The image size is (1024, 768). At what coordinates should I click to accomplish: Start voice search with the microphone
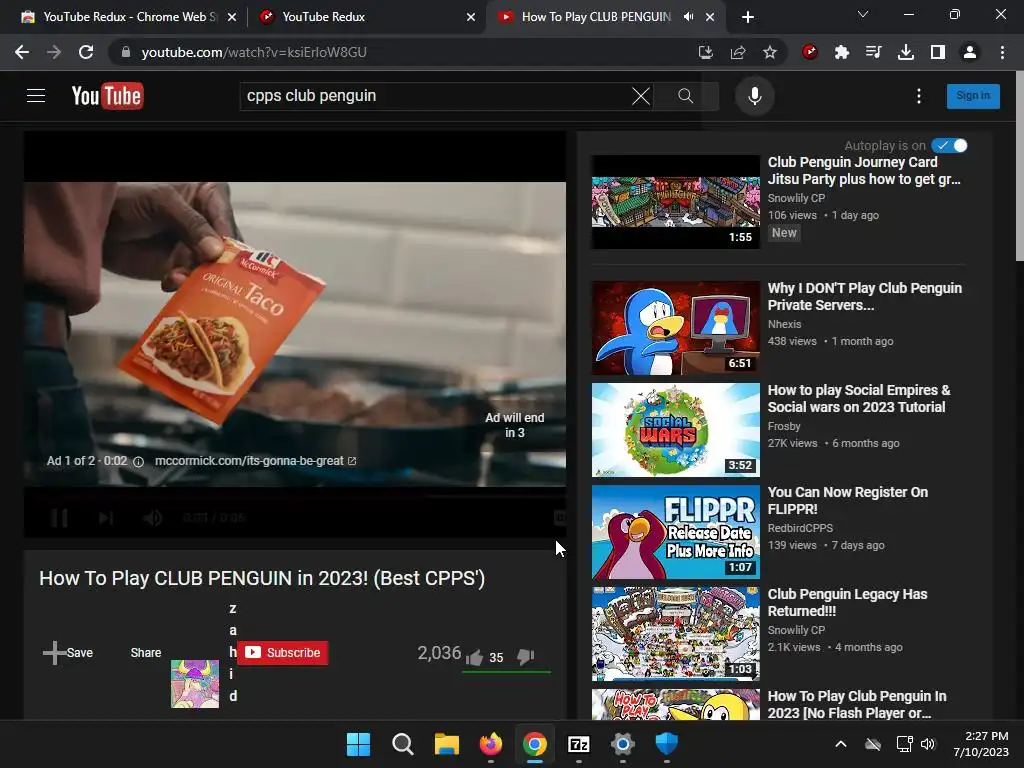754,96
